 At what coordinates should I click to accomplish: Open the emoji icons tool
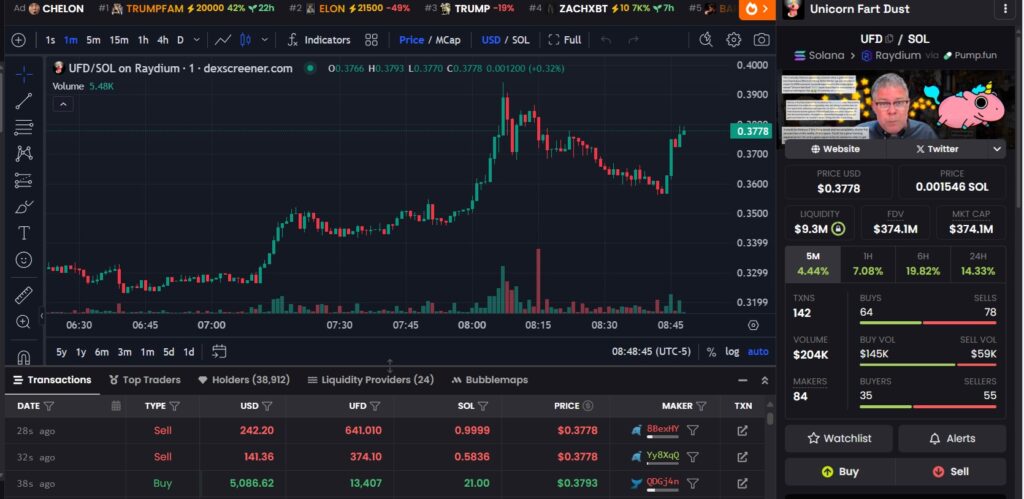click(x=24, y=260)
